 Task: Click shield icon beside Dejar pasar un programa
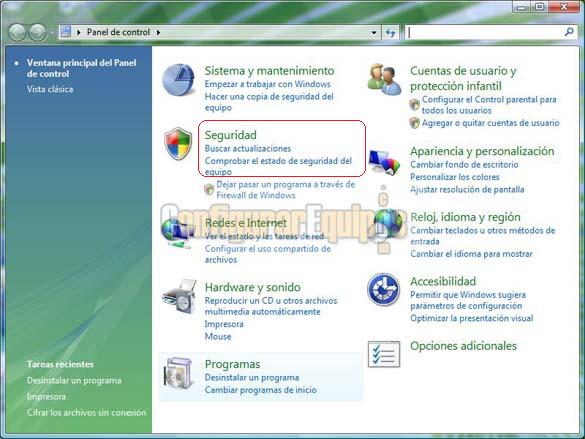pyautogui.click(x=209, y=189)
